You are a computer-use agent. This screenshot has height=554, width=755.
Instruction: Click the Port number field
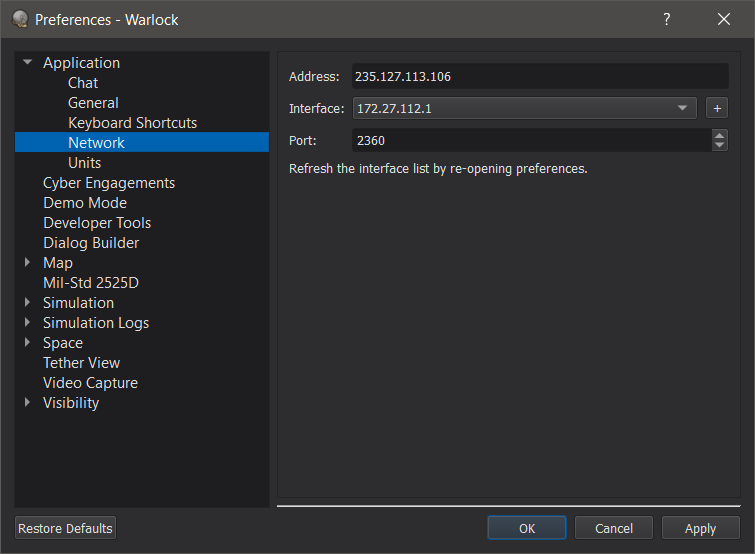tap(532, 141)
